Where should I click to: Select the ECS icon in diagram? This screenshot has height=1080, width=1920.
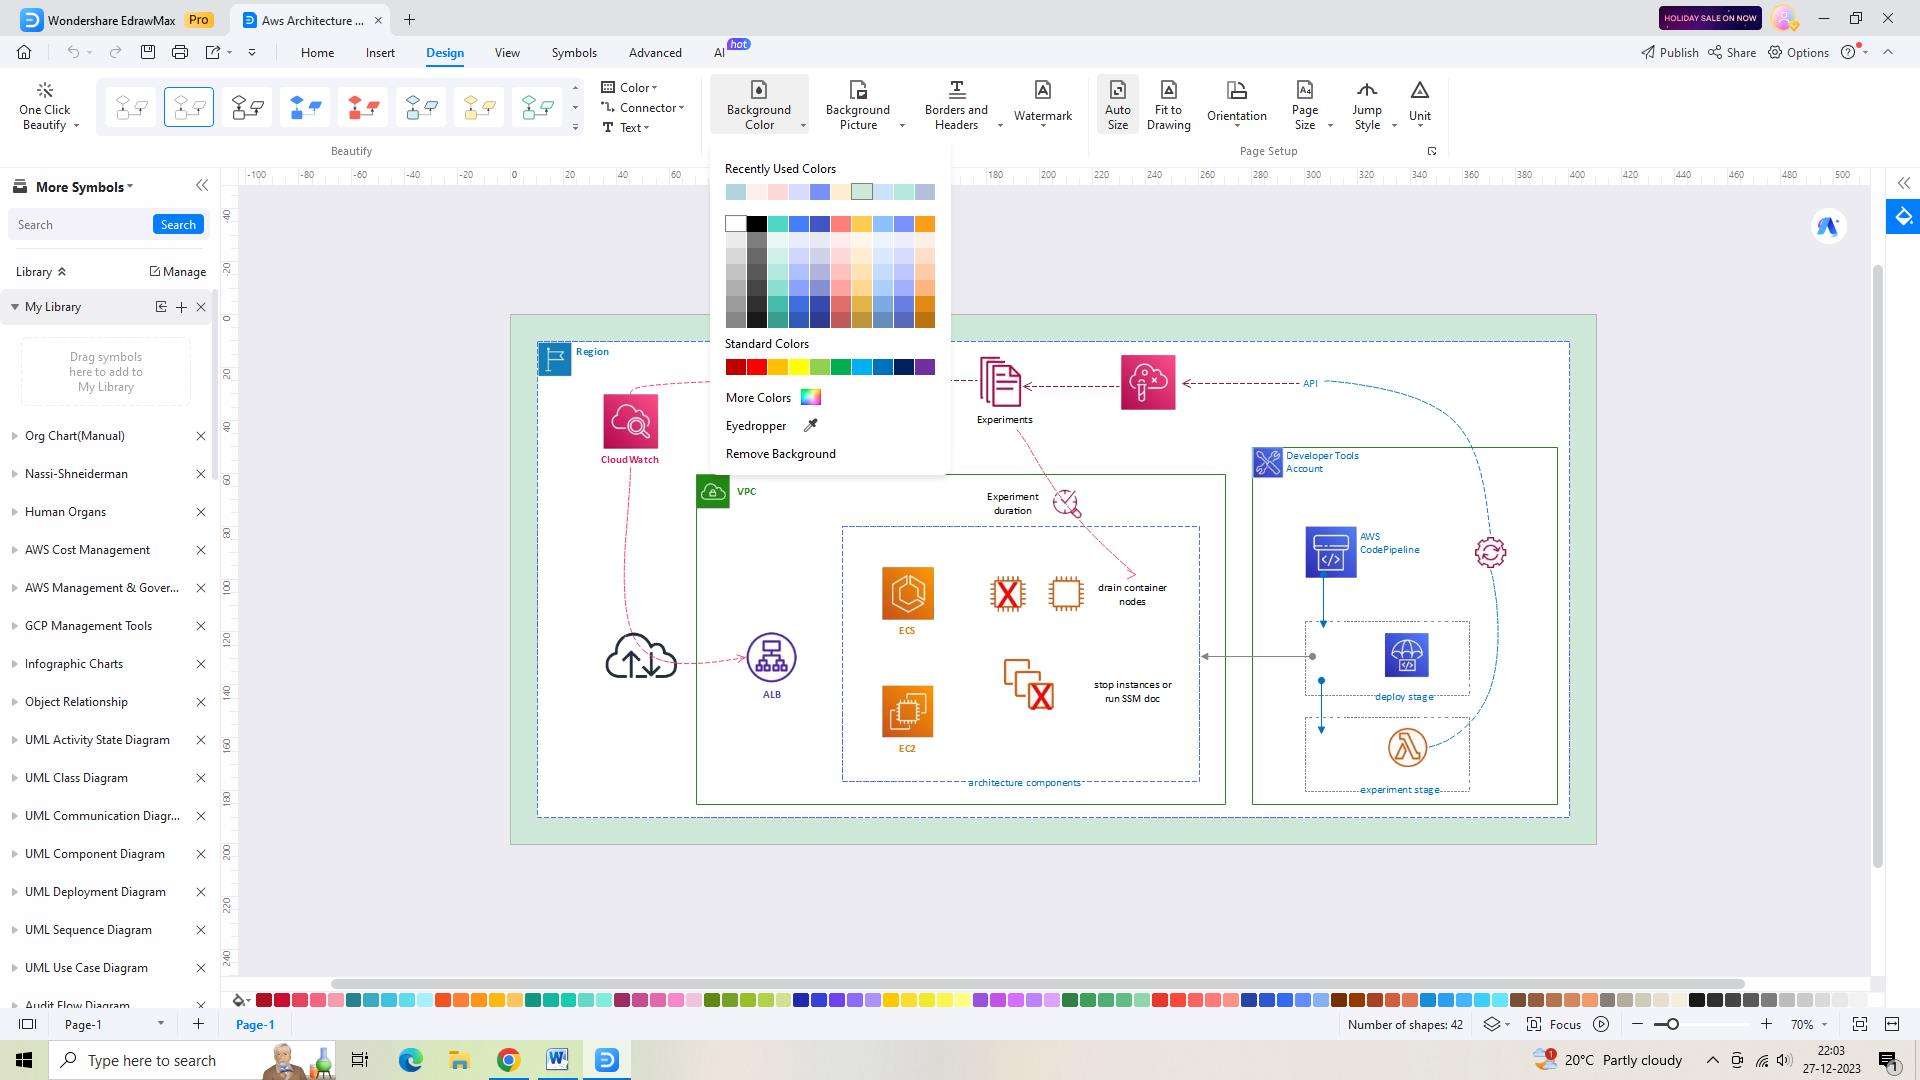click(x=908, y=594)
